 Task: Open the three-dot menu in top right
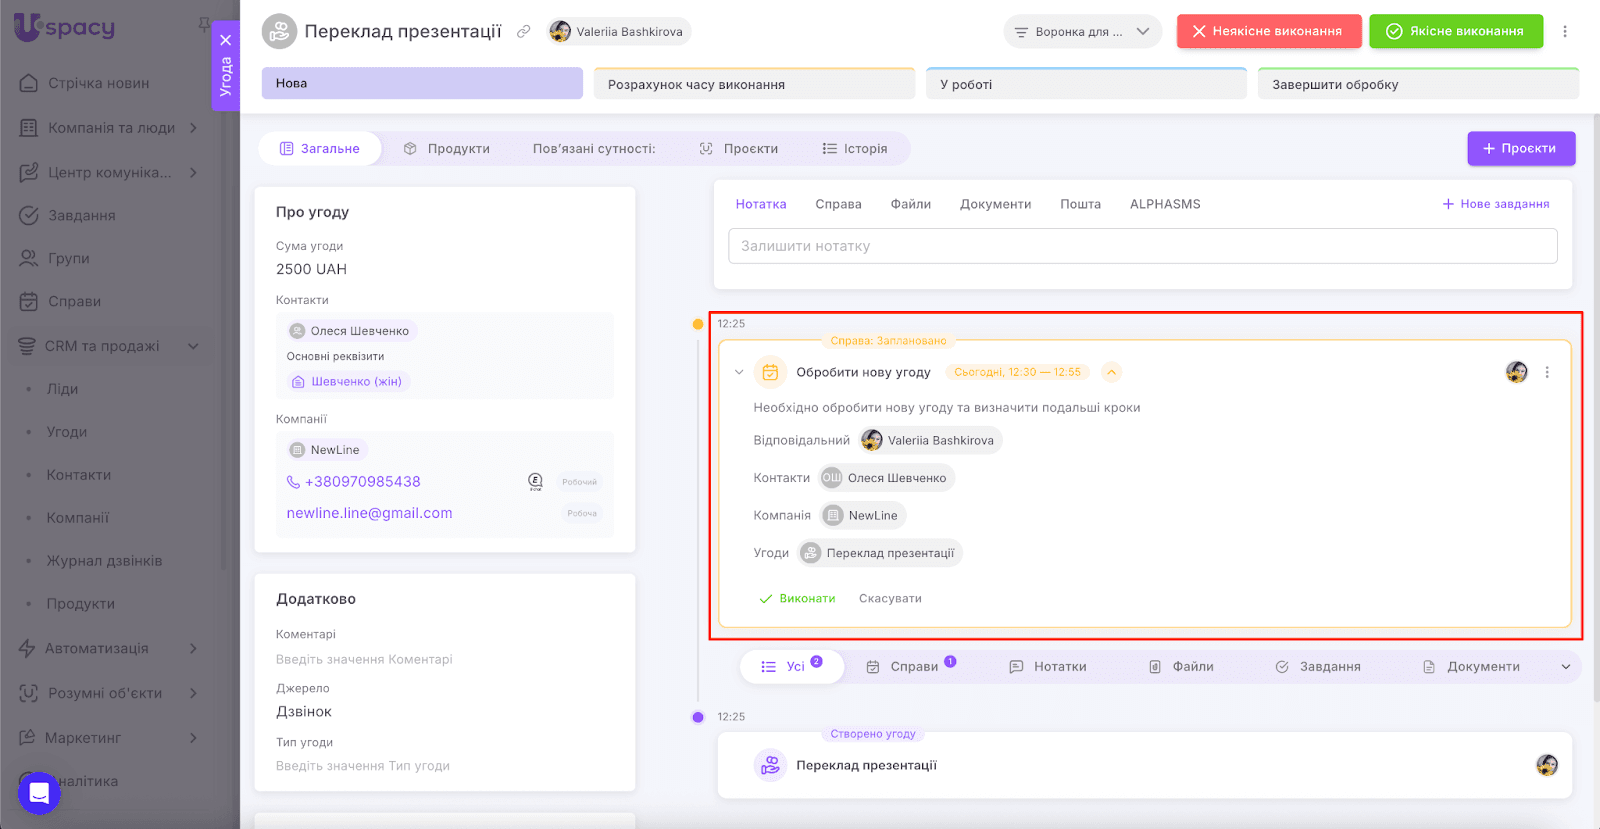[1565, 31]
